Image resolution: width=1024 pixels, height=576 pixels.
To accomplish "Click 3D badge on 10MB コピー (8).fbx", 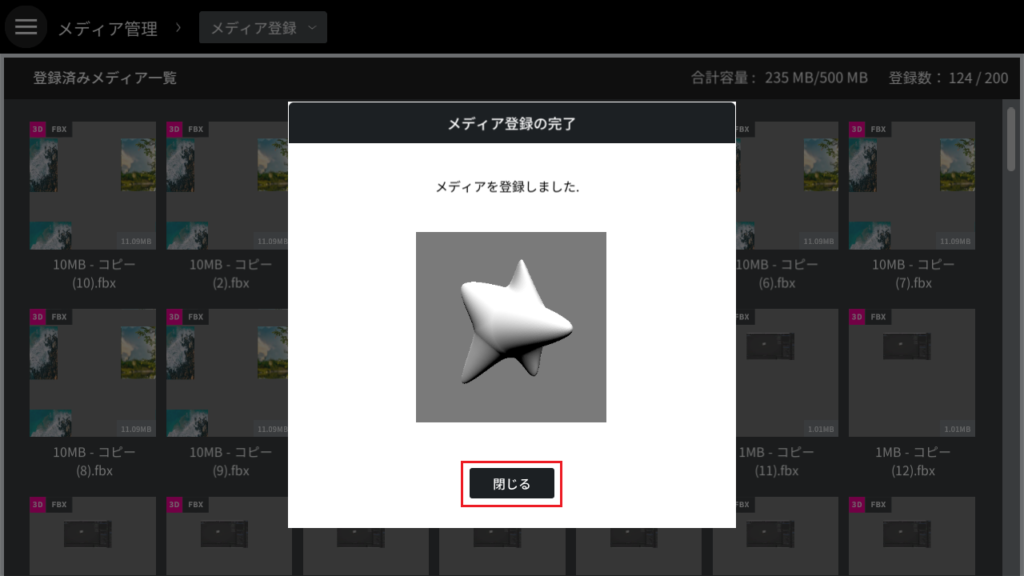I will pos(37,317).
